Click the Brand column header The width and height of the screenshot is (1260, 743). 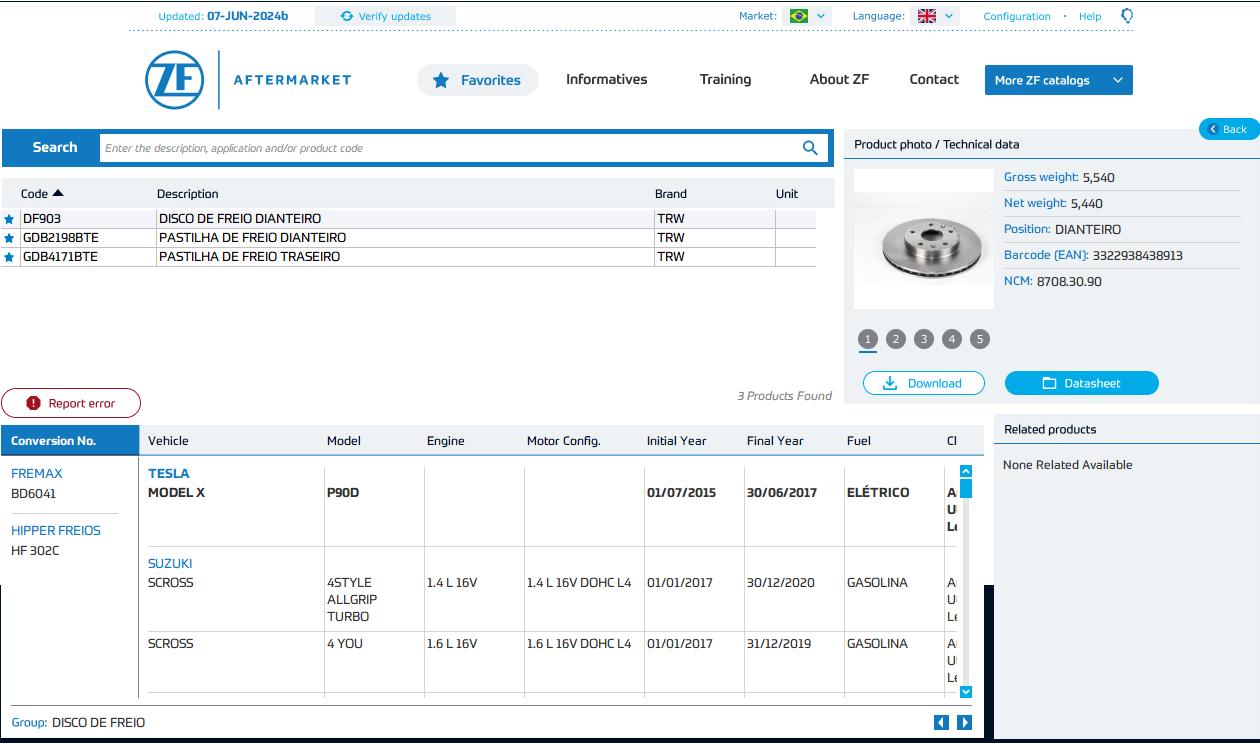(x=671, y=194)
